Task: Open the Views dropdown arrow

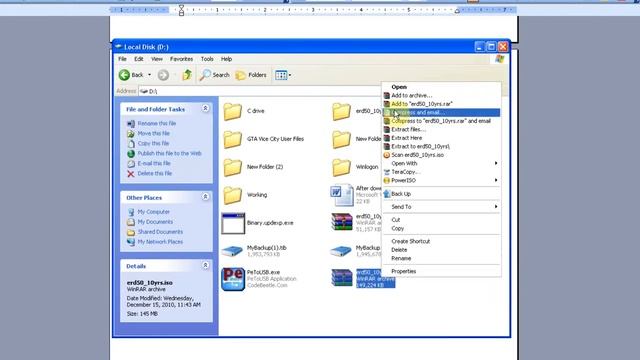Action: coord(290,75)
